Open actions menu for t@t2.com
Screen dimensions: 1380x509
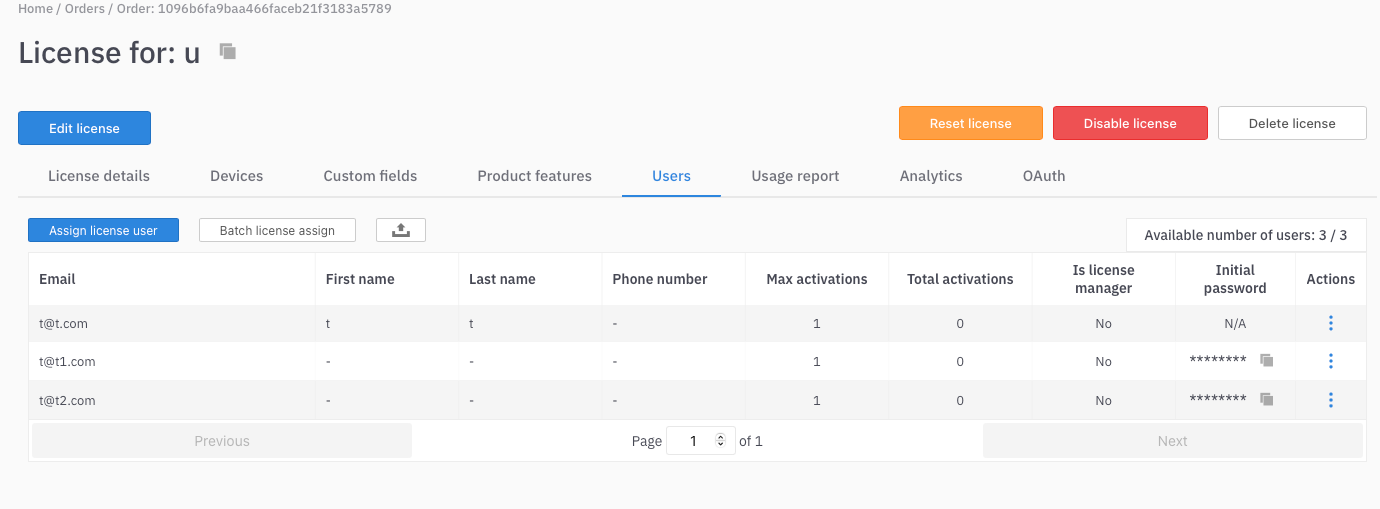tap(1330, 400)
